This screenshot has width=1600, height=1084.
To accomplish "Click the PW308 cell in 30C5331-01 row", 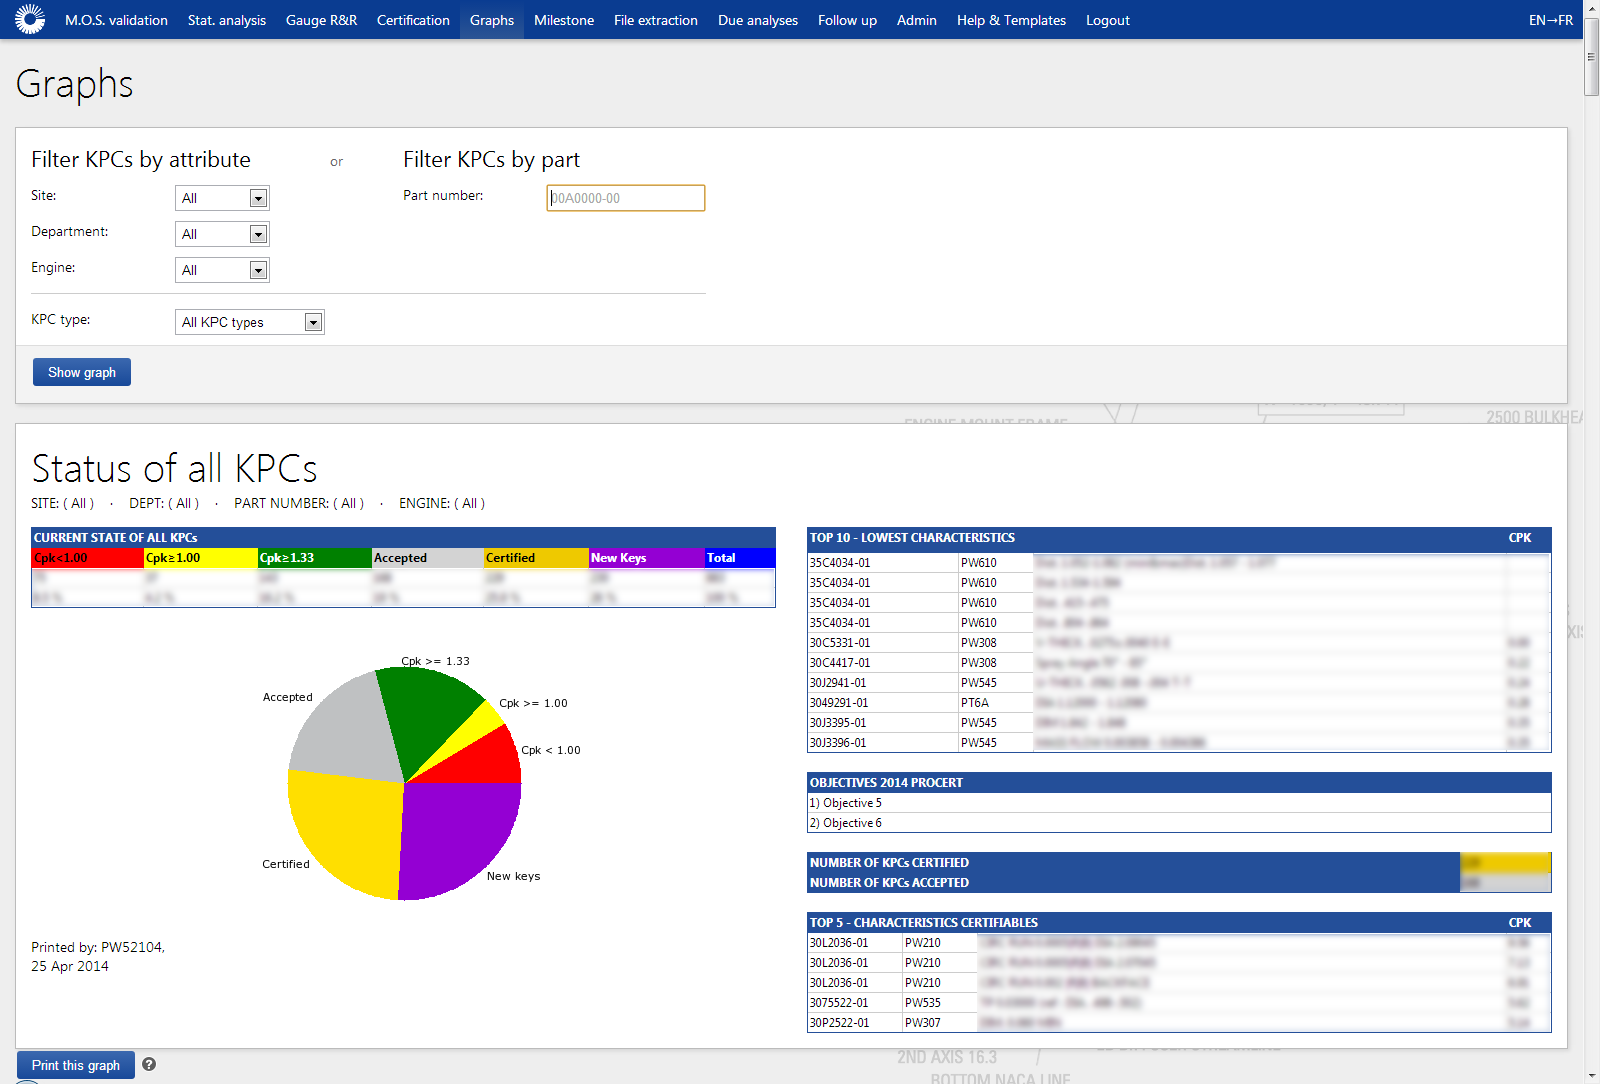I will tap(995, 643).
